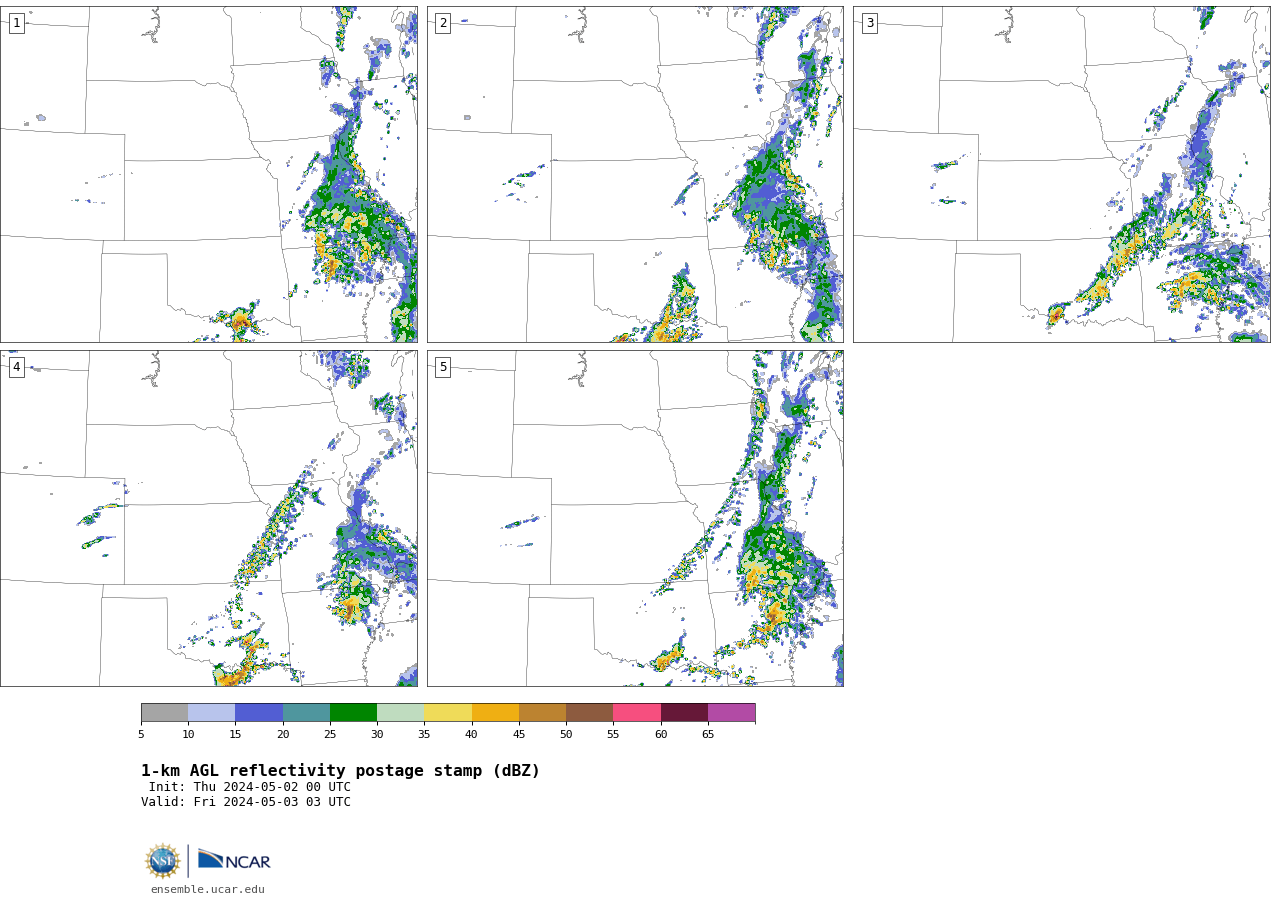Viewport: 1280px width, 901px height.
Task: Click the blue 15-20 dBZ swatch
Action: coord(259,712)
